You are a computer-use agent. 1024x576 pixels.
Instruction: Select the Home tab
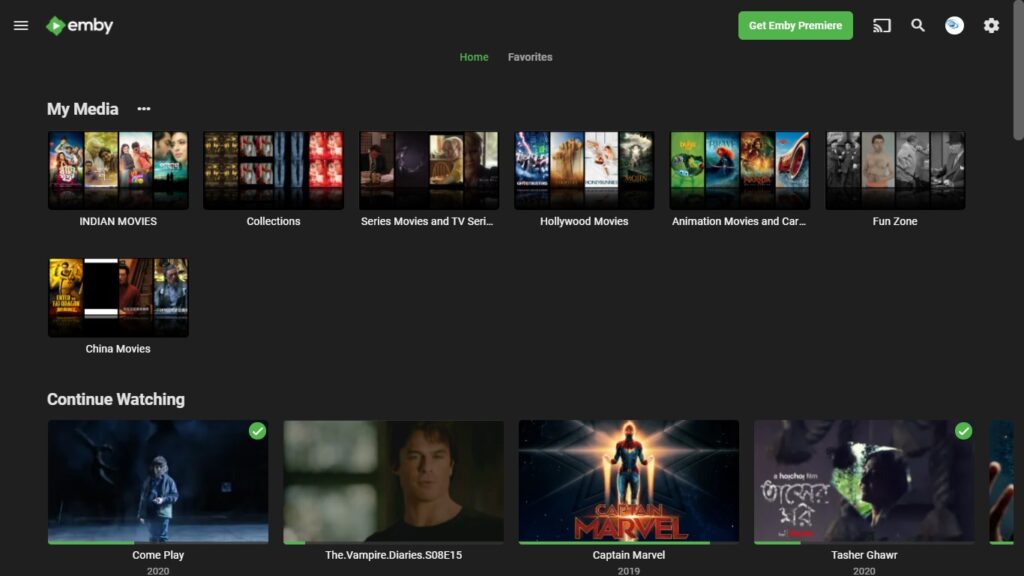[x=474, y=57]
